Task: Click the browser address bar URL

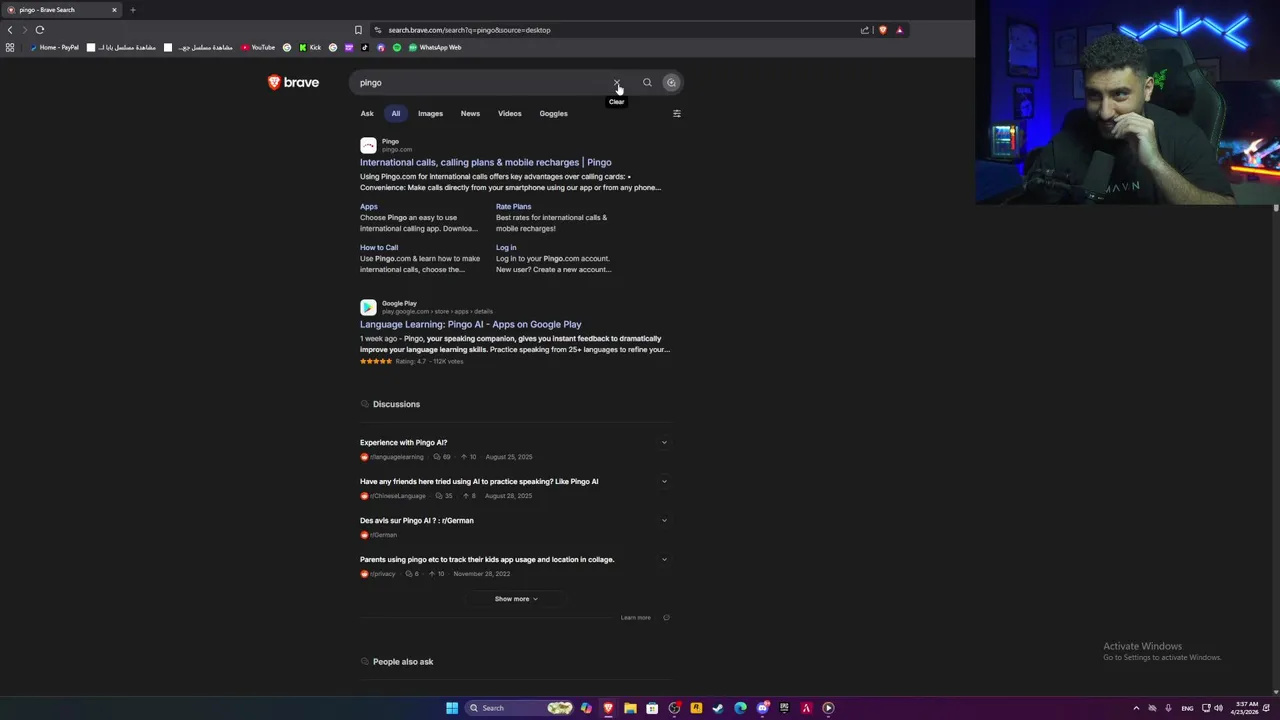Action: tap(469, 30)
